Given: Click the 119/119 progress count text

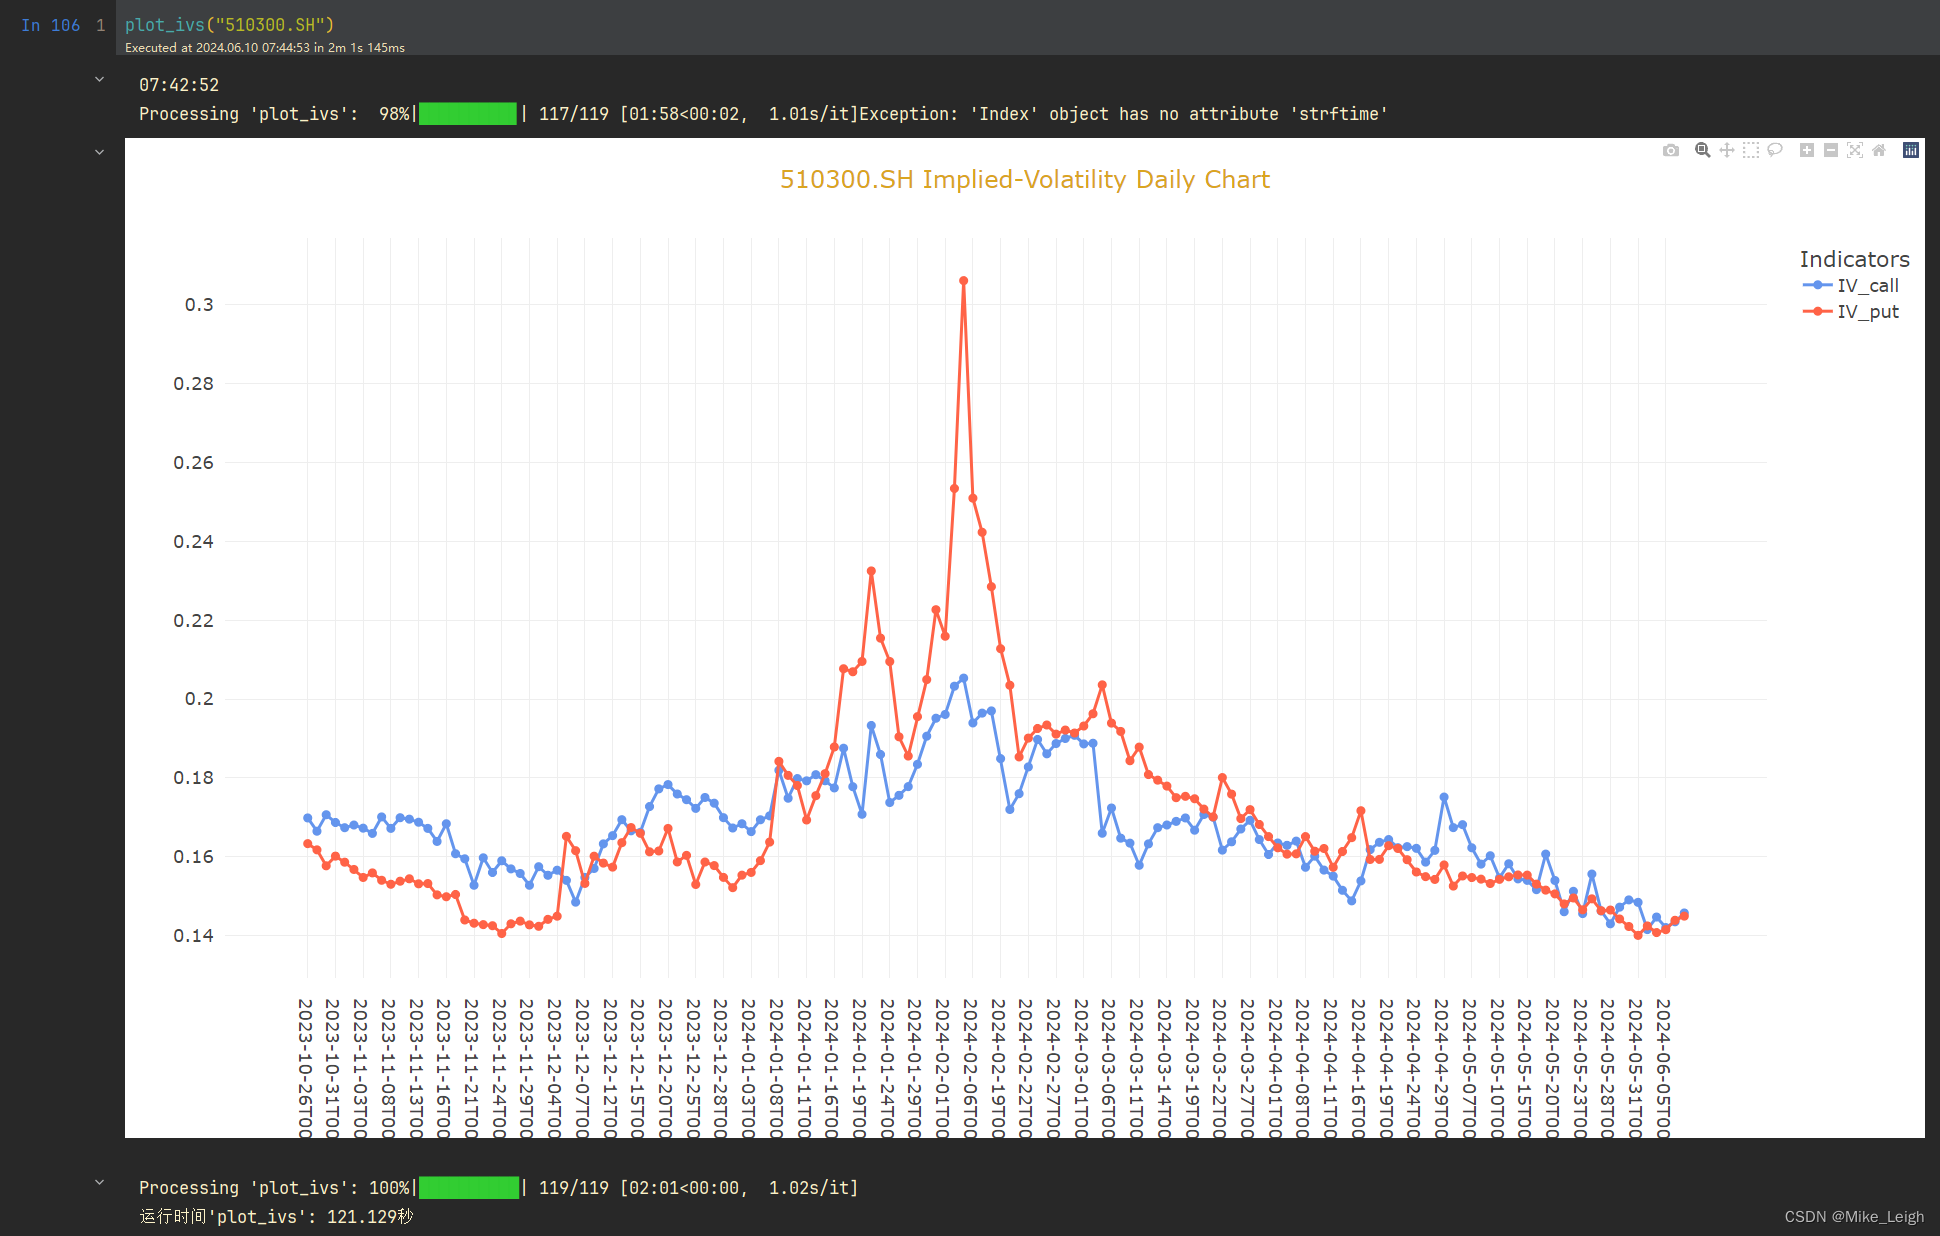Looking at the screenshot, I should point(574,1188).
